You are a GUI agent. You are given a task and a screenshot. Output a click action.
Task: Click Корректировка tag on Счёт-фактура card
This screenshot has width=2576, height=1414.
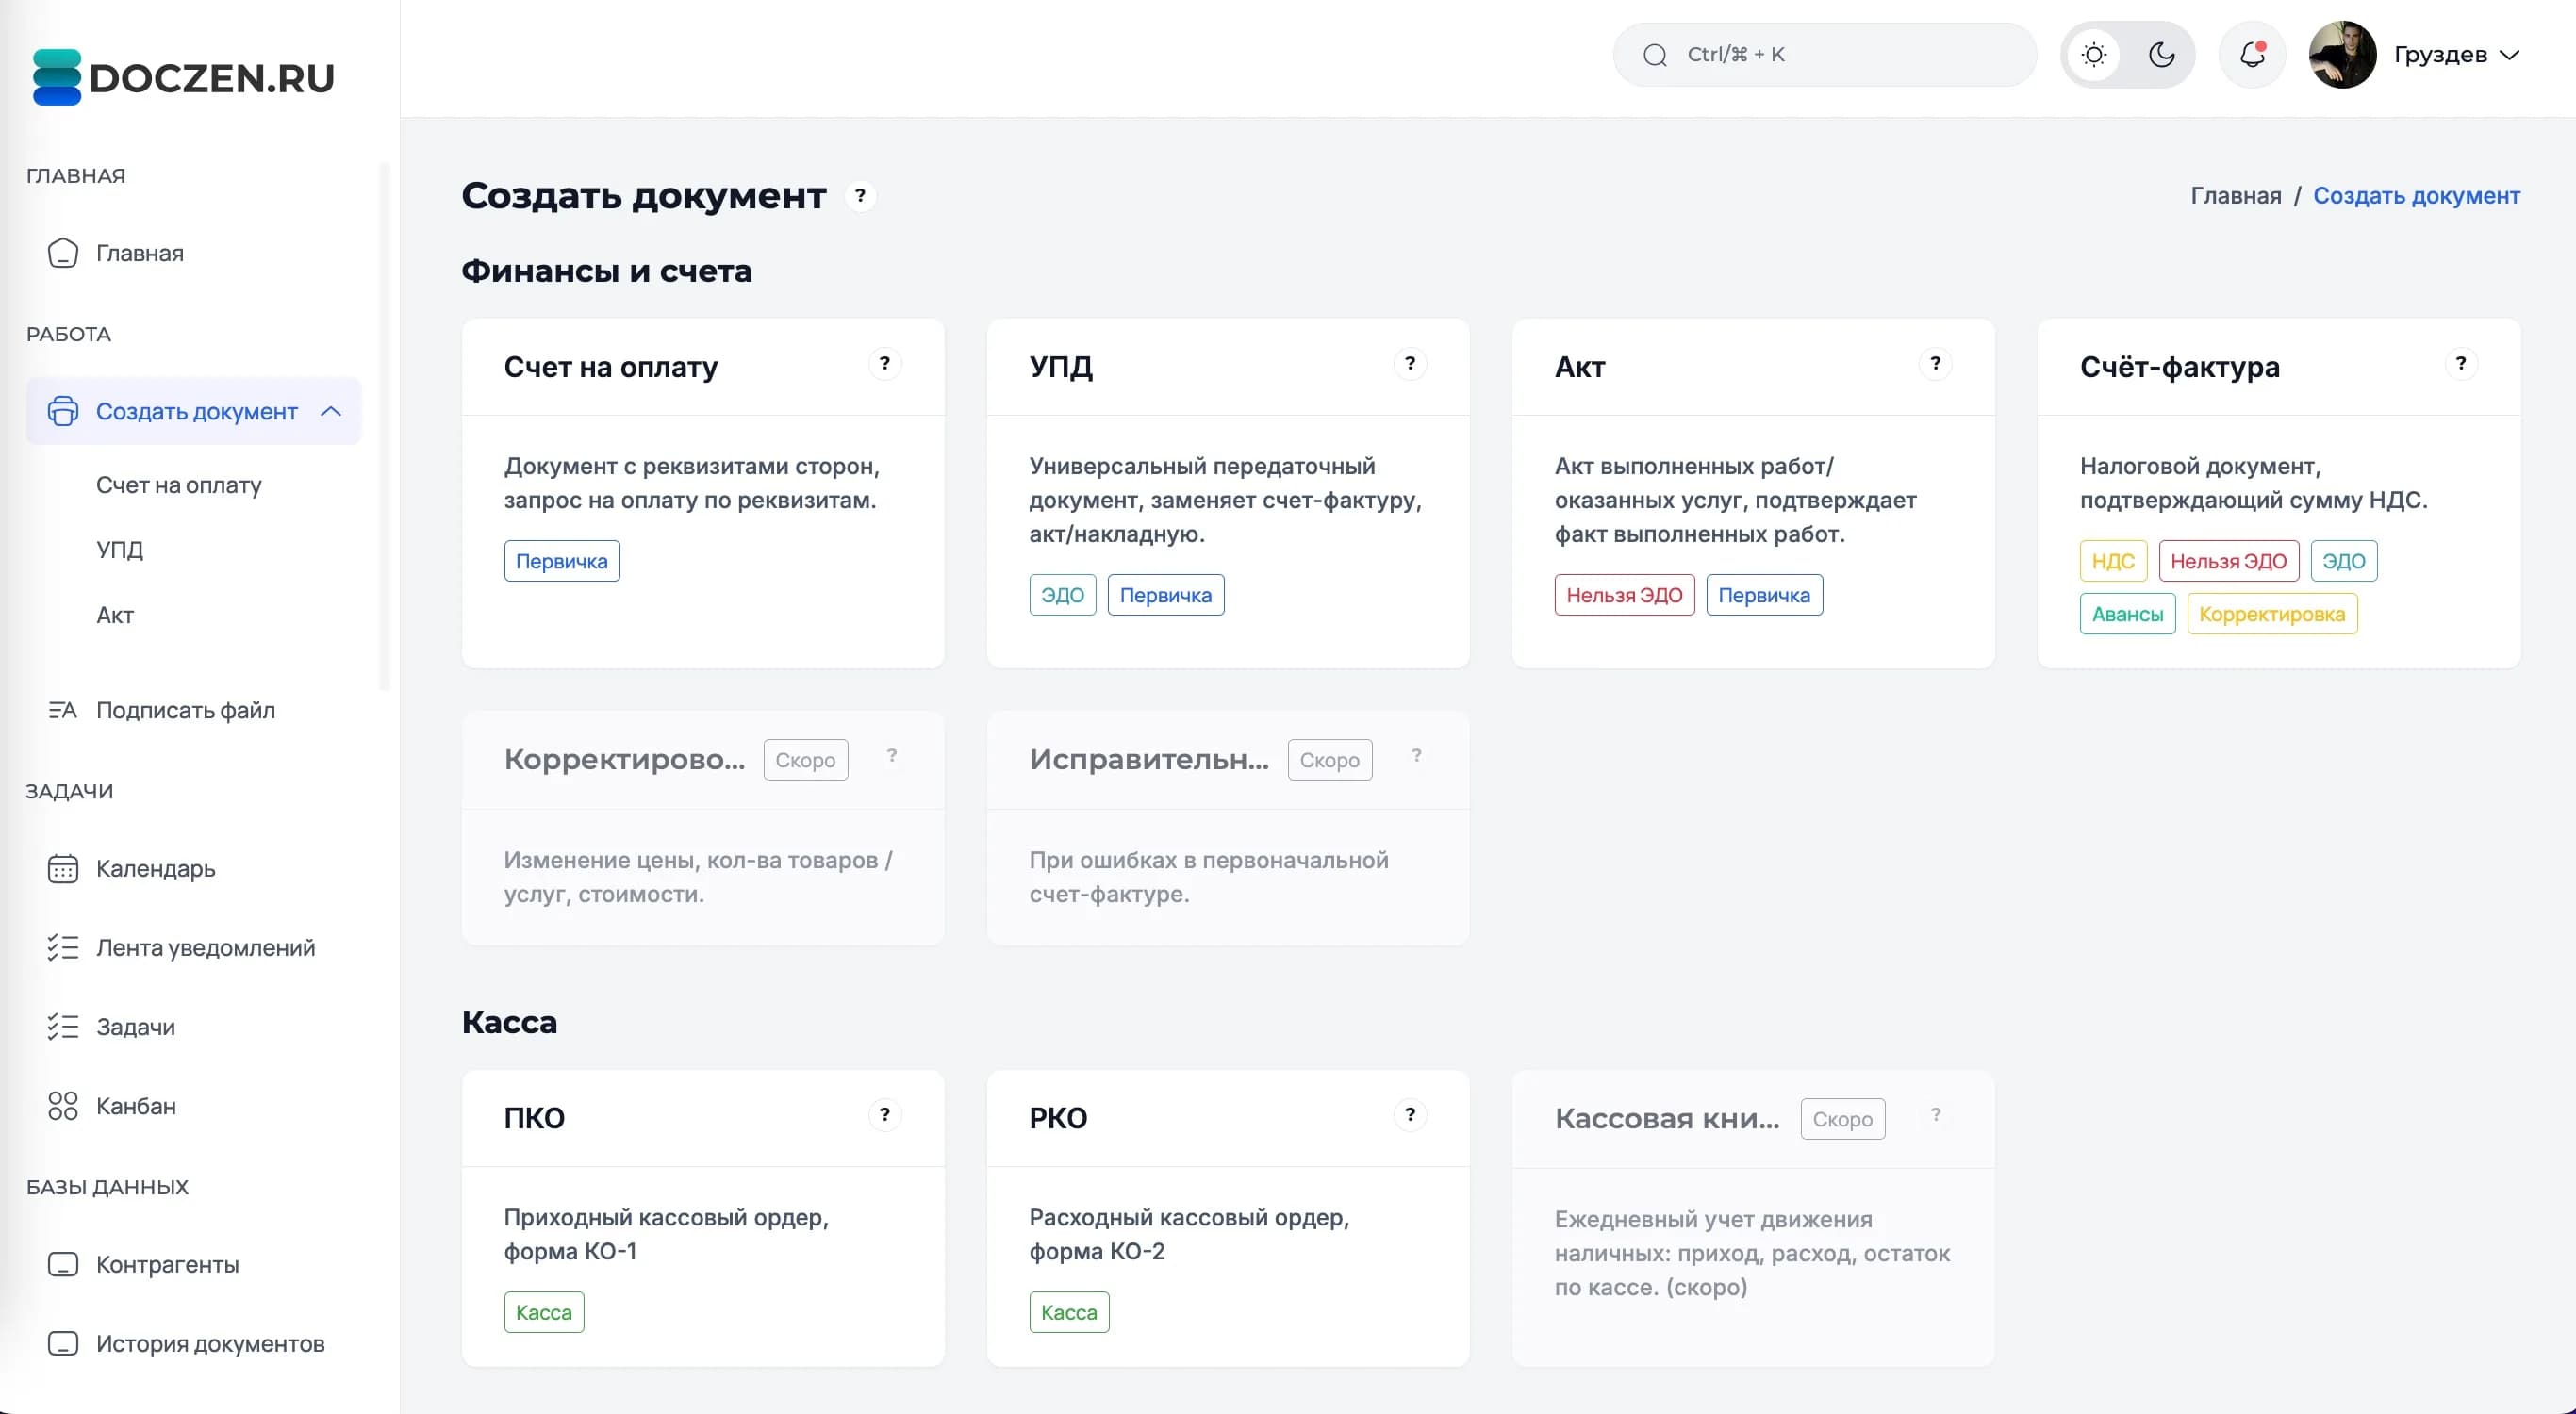coord(2272,614)
